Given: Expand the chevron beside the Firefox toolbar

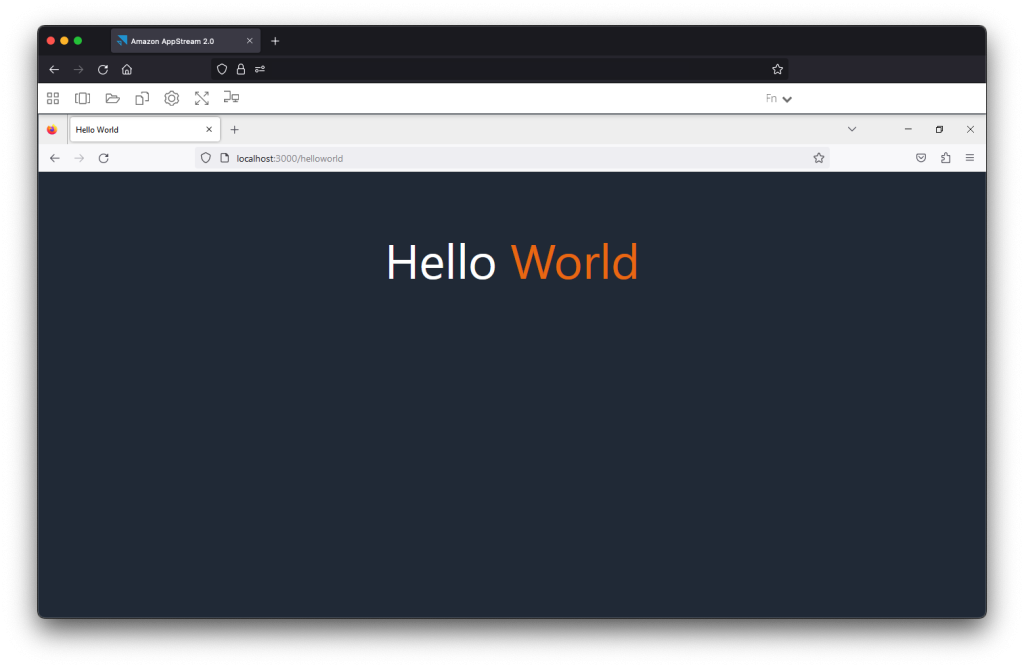Looking at the screenshot, I should point(852,129).
